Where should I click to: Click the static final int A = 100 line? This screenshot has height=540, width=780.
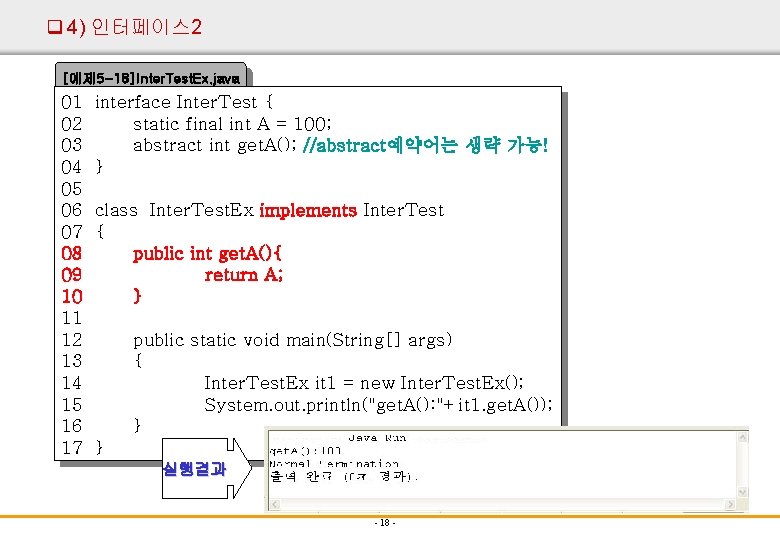[x=232, y=123]
